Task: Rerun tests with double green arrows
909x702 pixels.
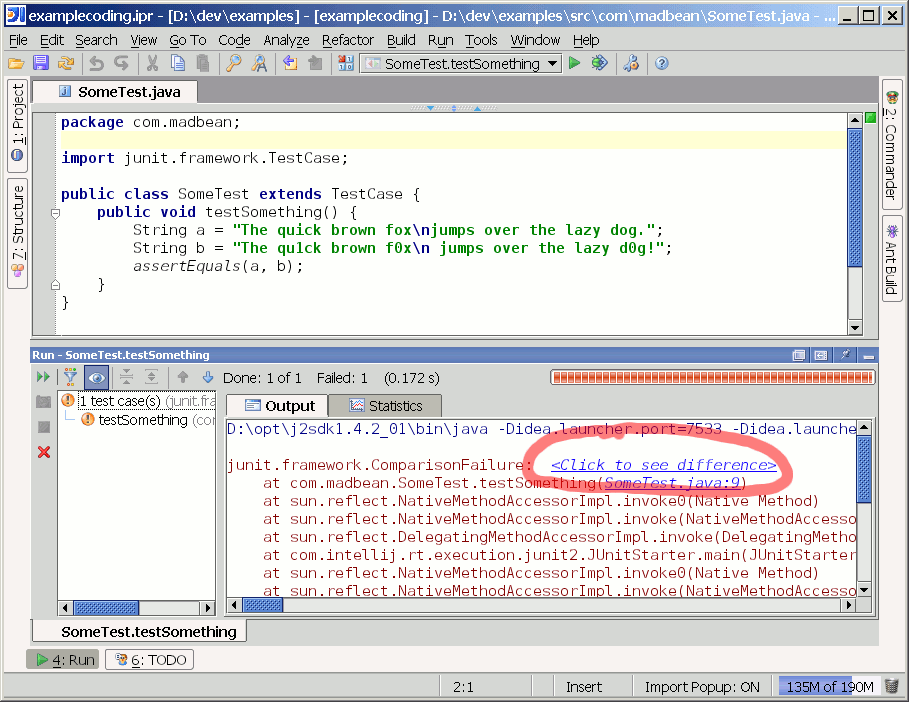Action: coord(43,377)
